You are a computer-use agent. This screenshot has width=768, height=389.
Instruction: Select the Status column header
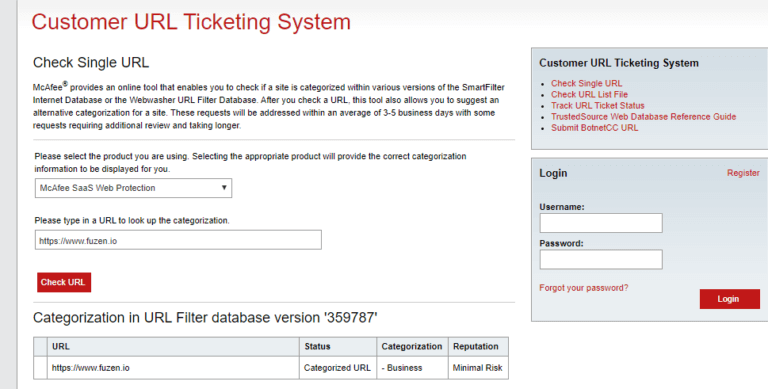[x=338, y=346]
